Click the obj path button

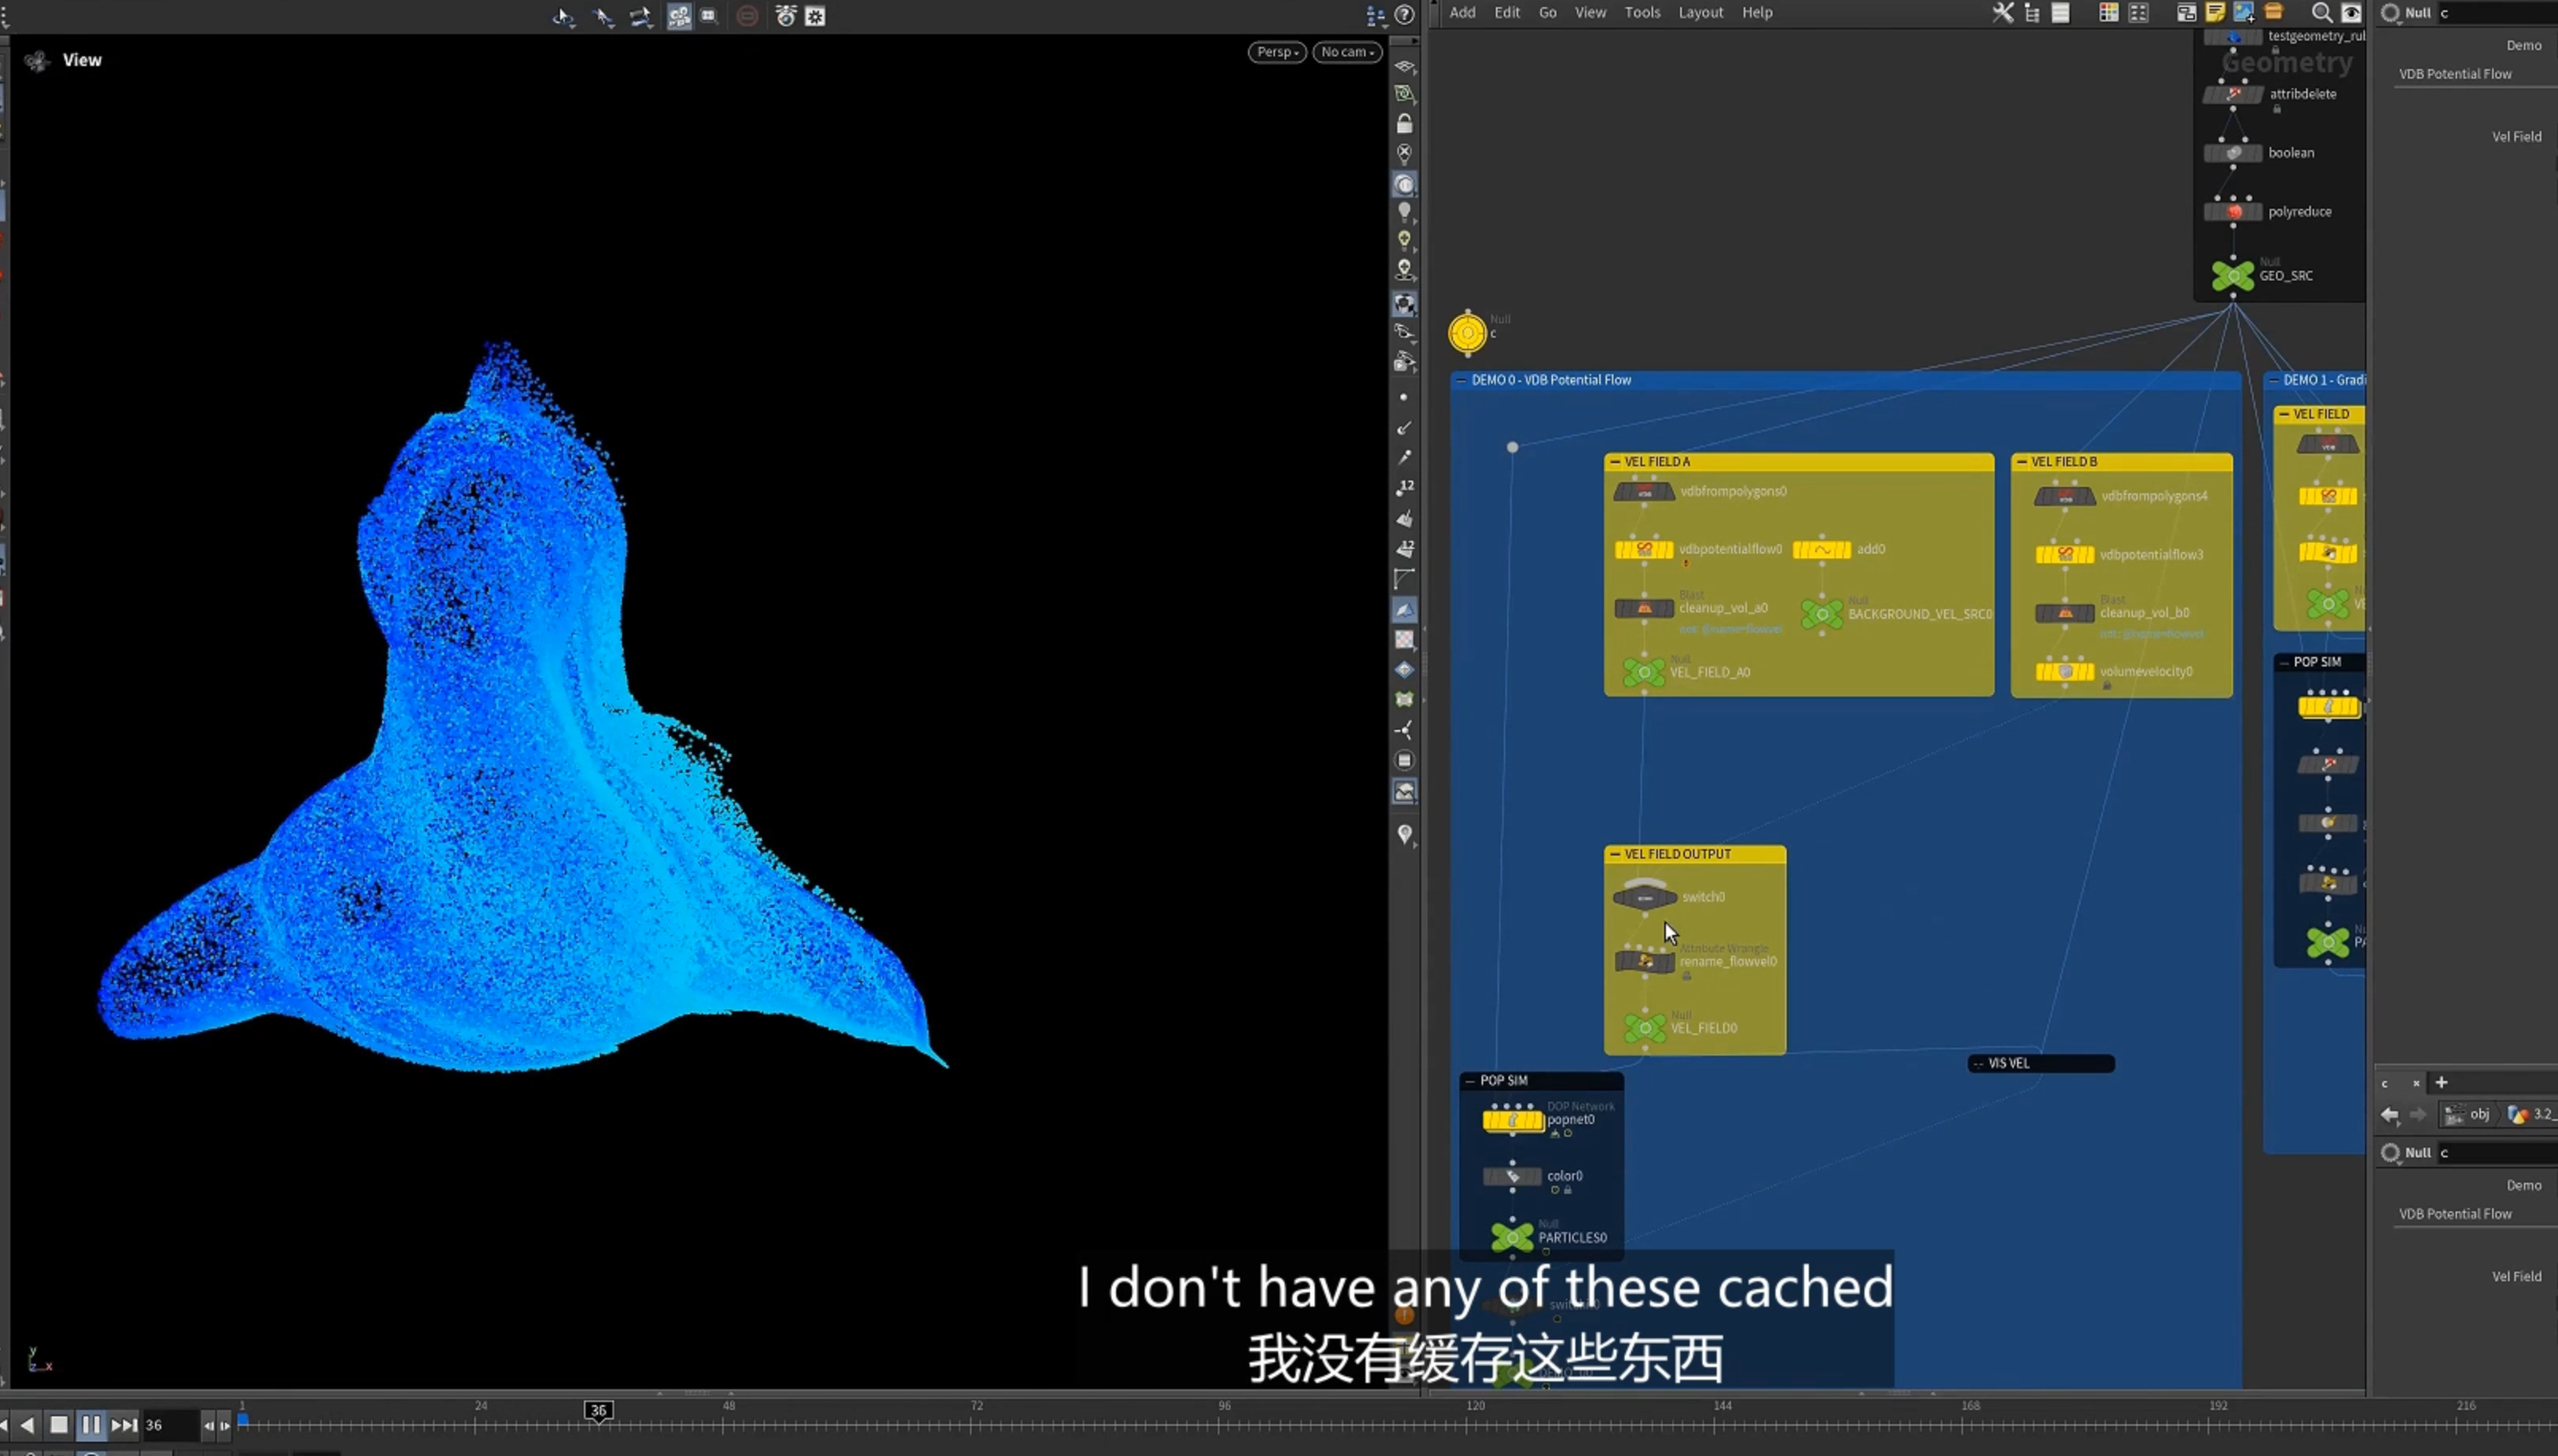[x=2468, y=1114]
